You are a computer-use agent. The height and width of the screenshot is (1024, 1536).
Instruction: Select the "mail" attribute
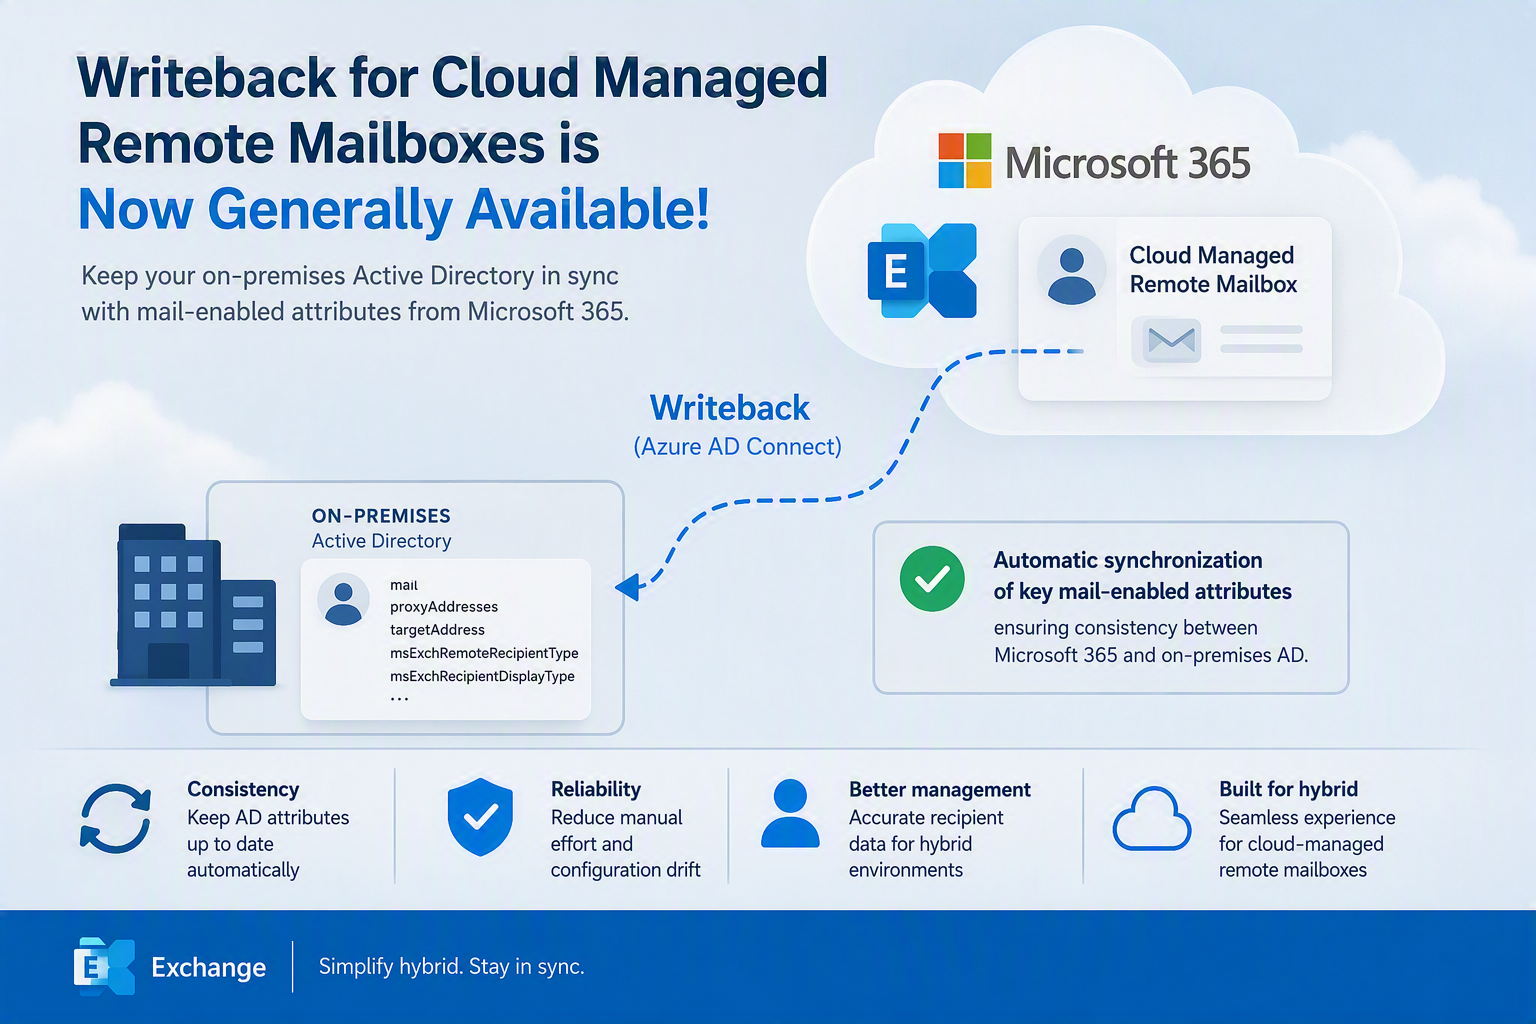404,585
